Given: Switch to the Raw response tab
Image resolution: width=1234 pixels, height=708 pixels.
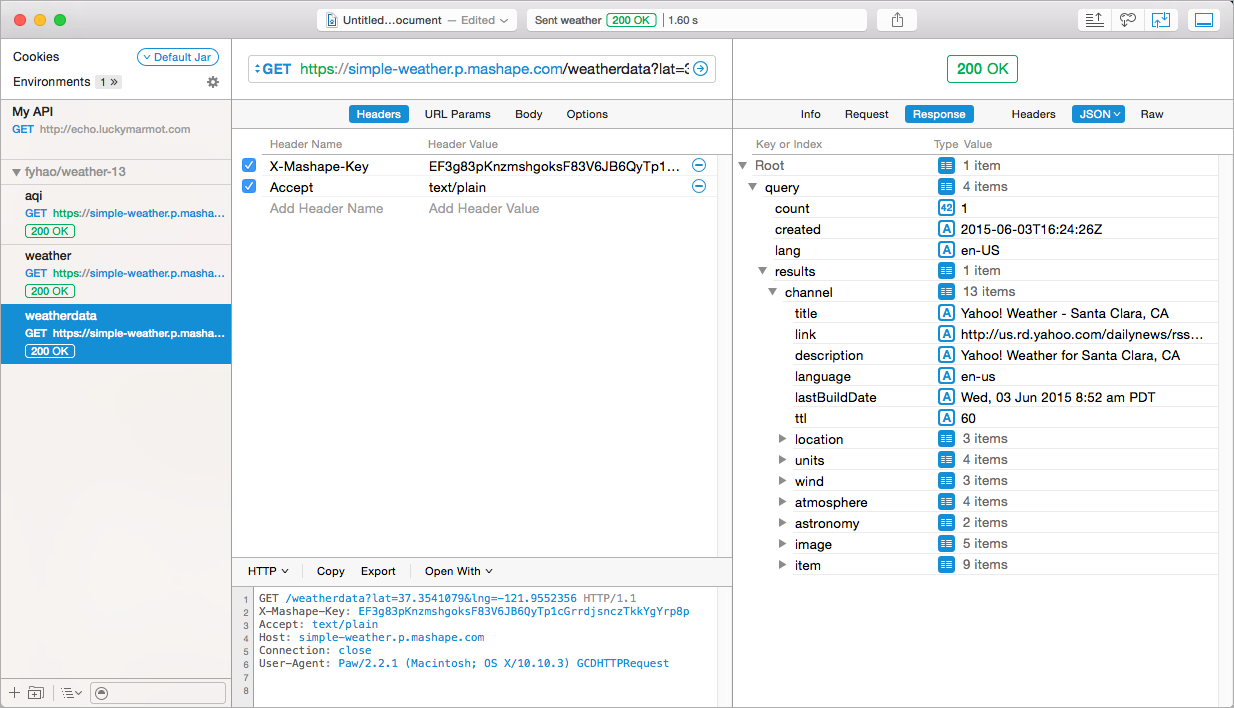Looking at the screenshot, I should [x=1152, y=114].
